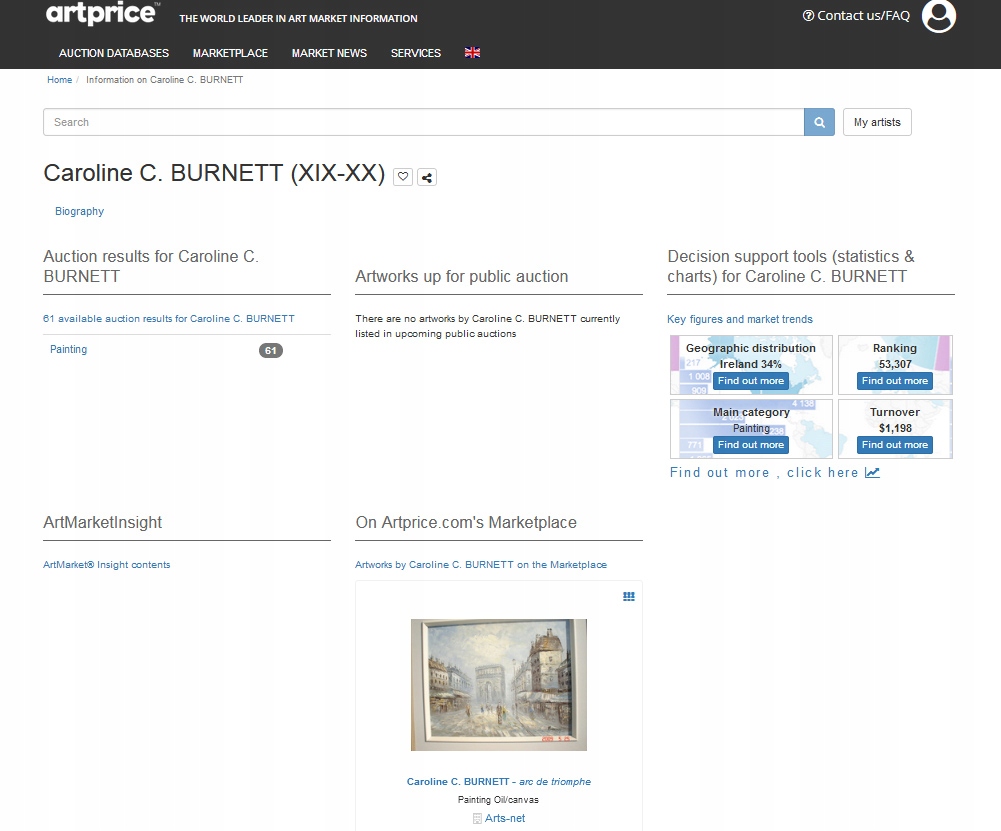The width and height of the screenshot is (1001, 831).
Task: Find out more about Ranking
Action: pos(894,381)
